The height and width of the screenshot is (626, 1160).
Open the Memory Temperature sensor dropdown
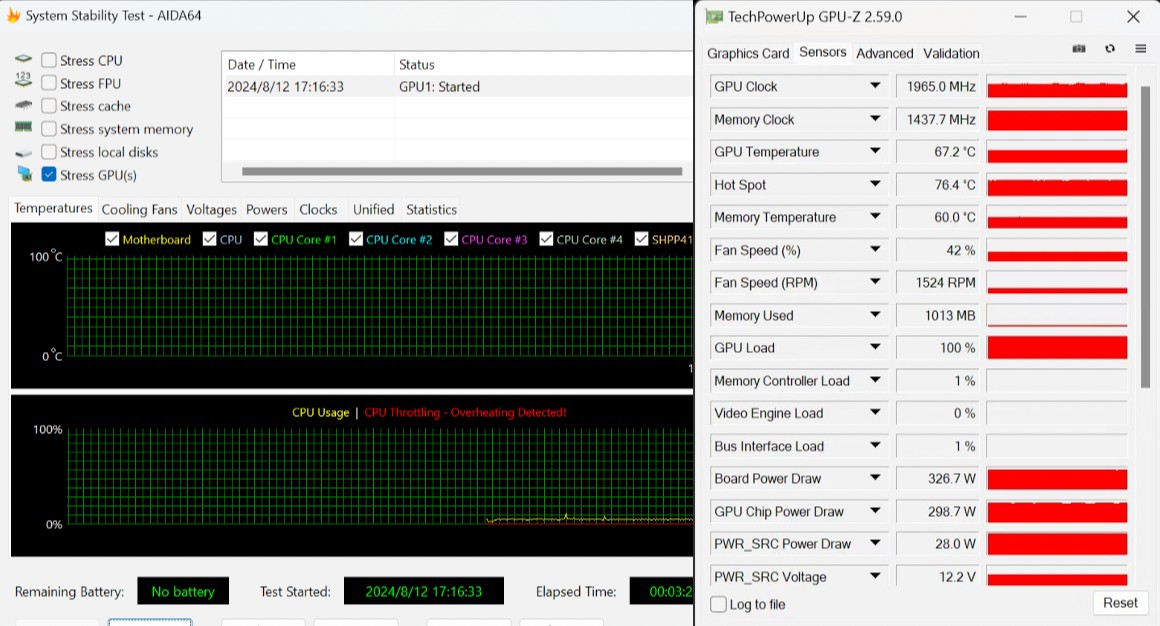(875, 217)
